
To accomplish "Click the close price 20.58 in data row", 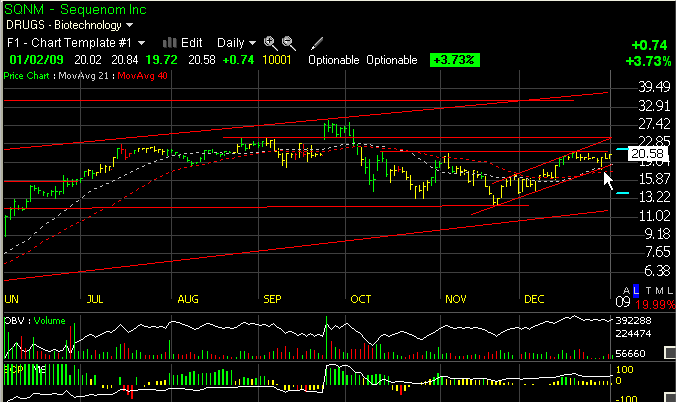I will [x=202, y=60].
